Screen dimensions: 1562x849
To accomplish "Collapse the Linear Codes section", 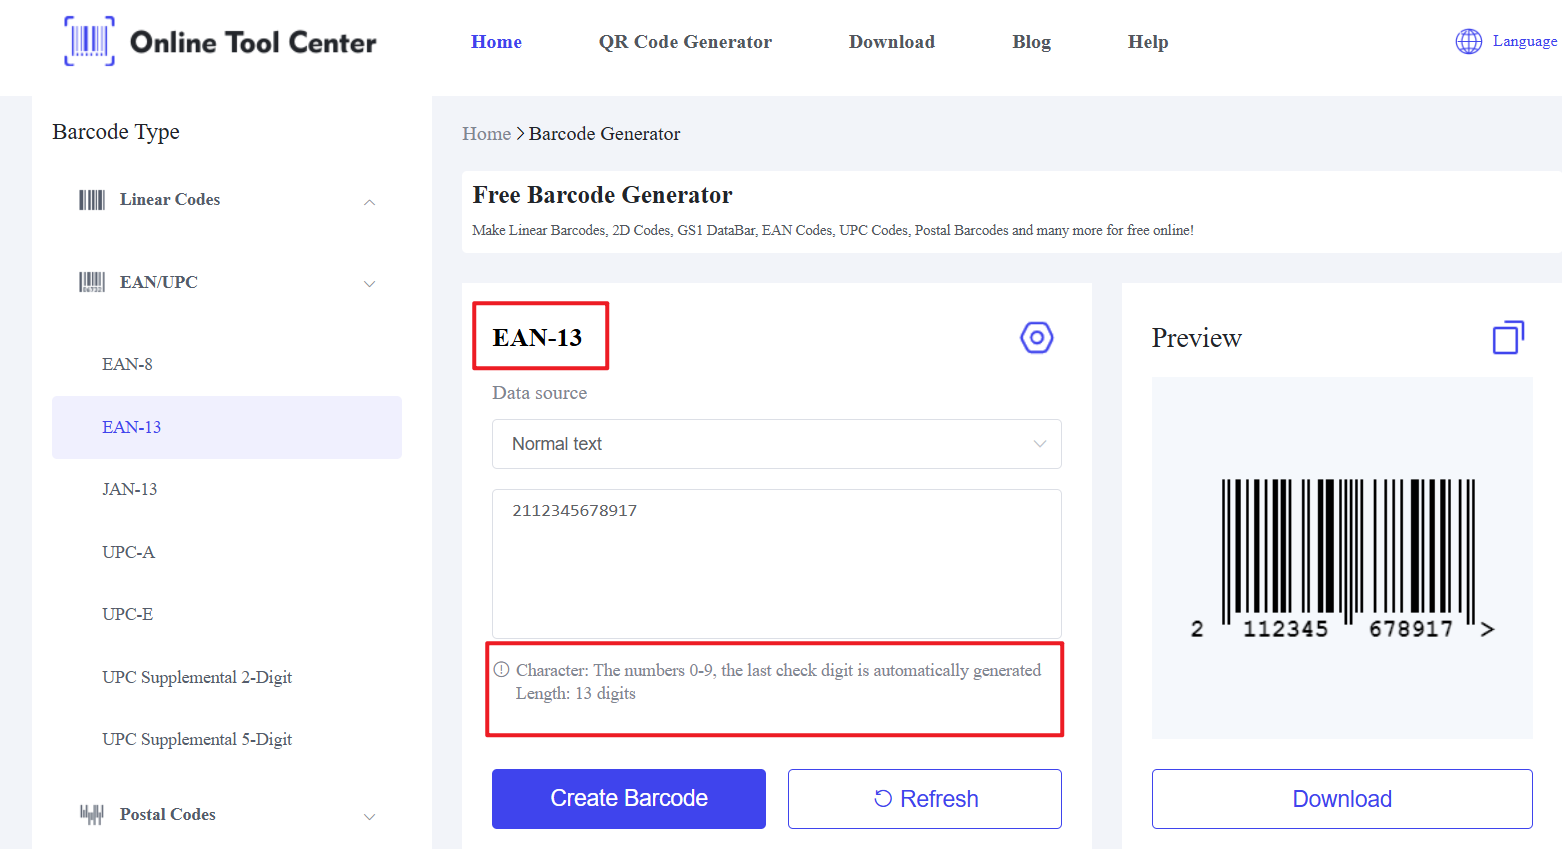I will pyautogui.click(x=369, y=202).
